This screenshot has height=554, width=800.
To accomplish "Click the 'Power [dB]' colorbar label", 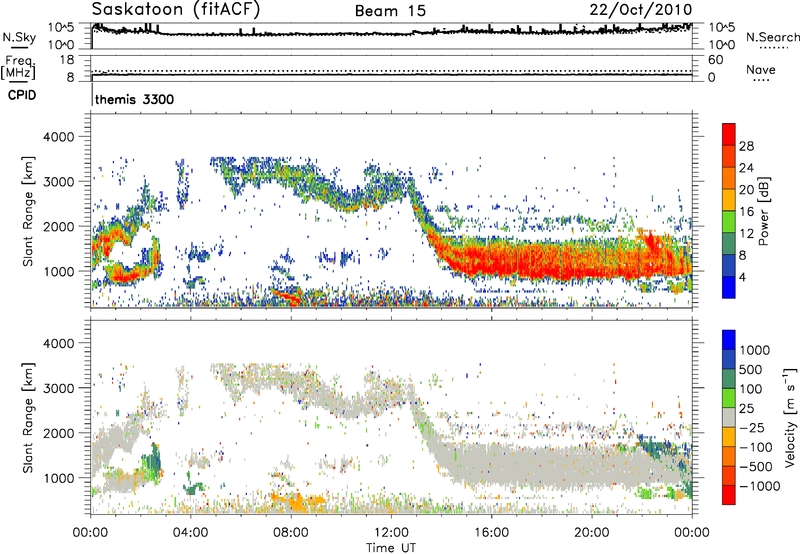I will coord(763,211).
